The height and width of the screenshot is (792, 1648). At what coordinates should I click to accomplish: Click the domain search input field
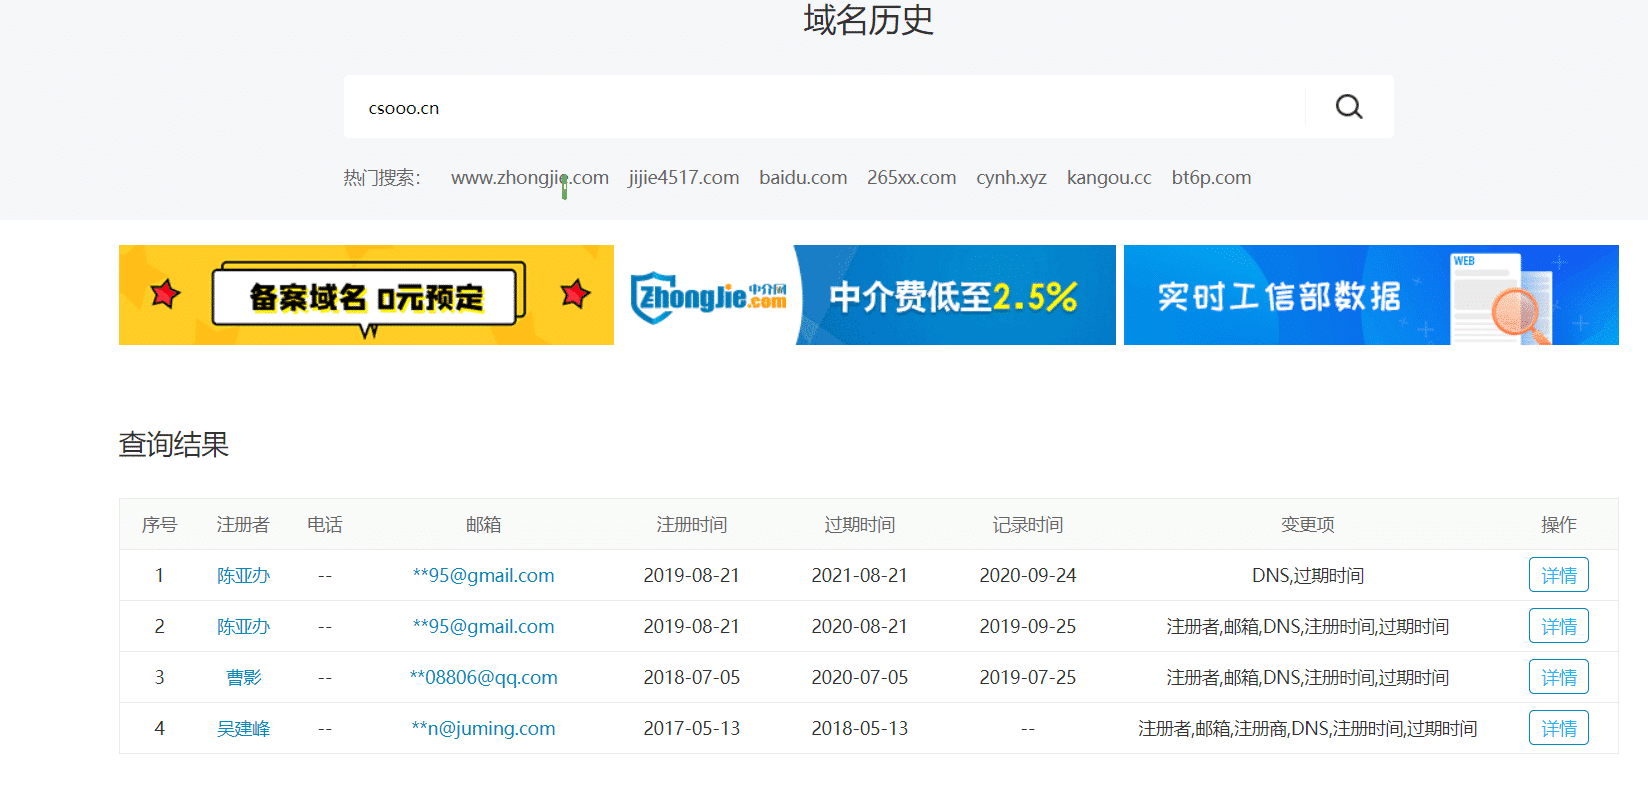coord(820,108)
